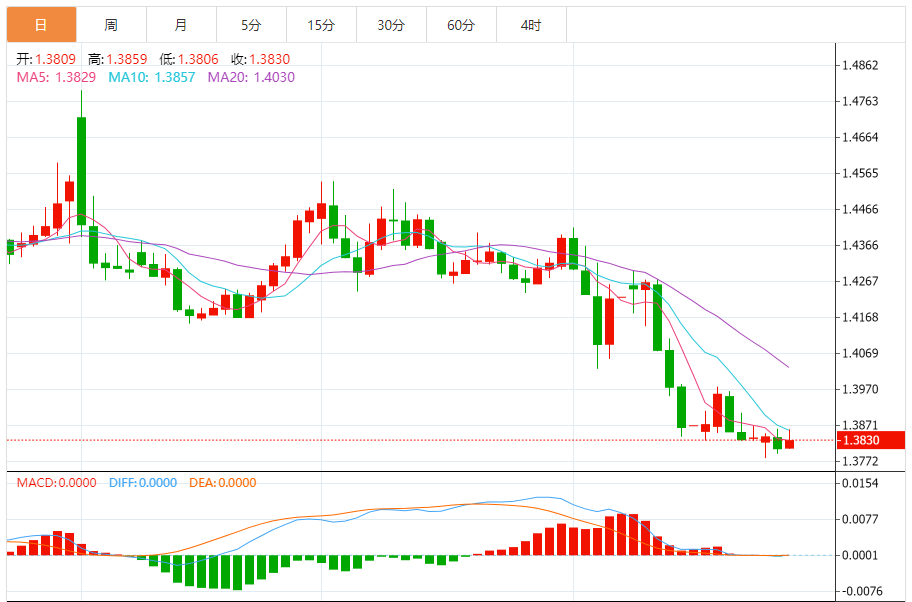Click the high price 高:1.3859

pyautogui.click(x=117, y=59)
